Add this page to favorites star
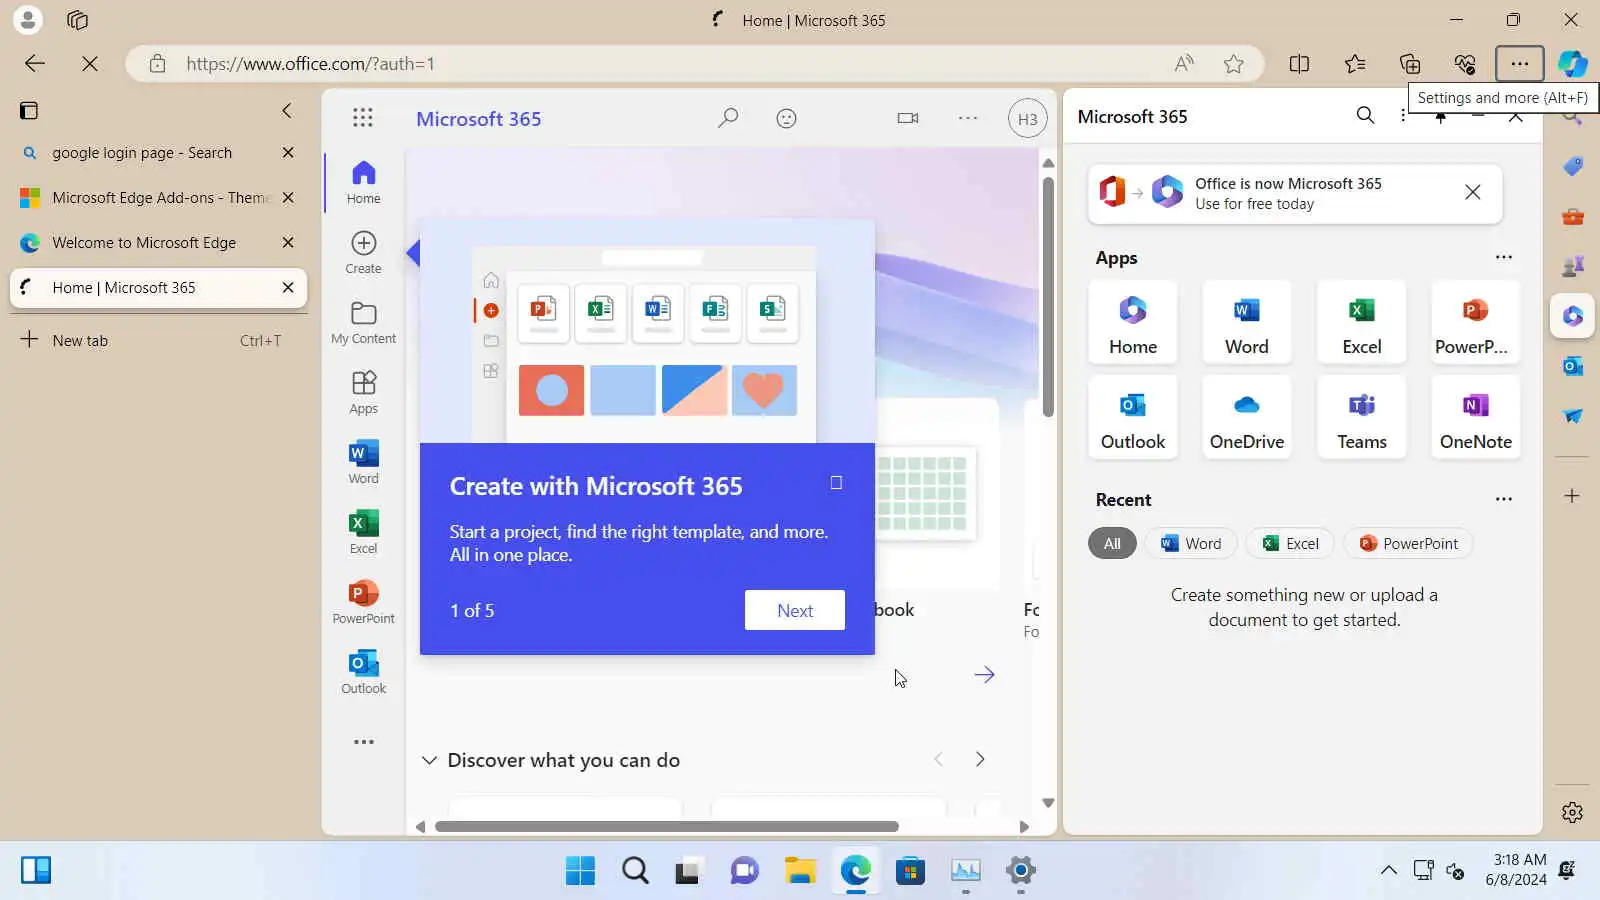 (x=1234, y=64)
